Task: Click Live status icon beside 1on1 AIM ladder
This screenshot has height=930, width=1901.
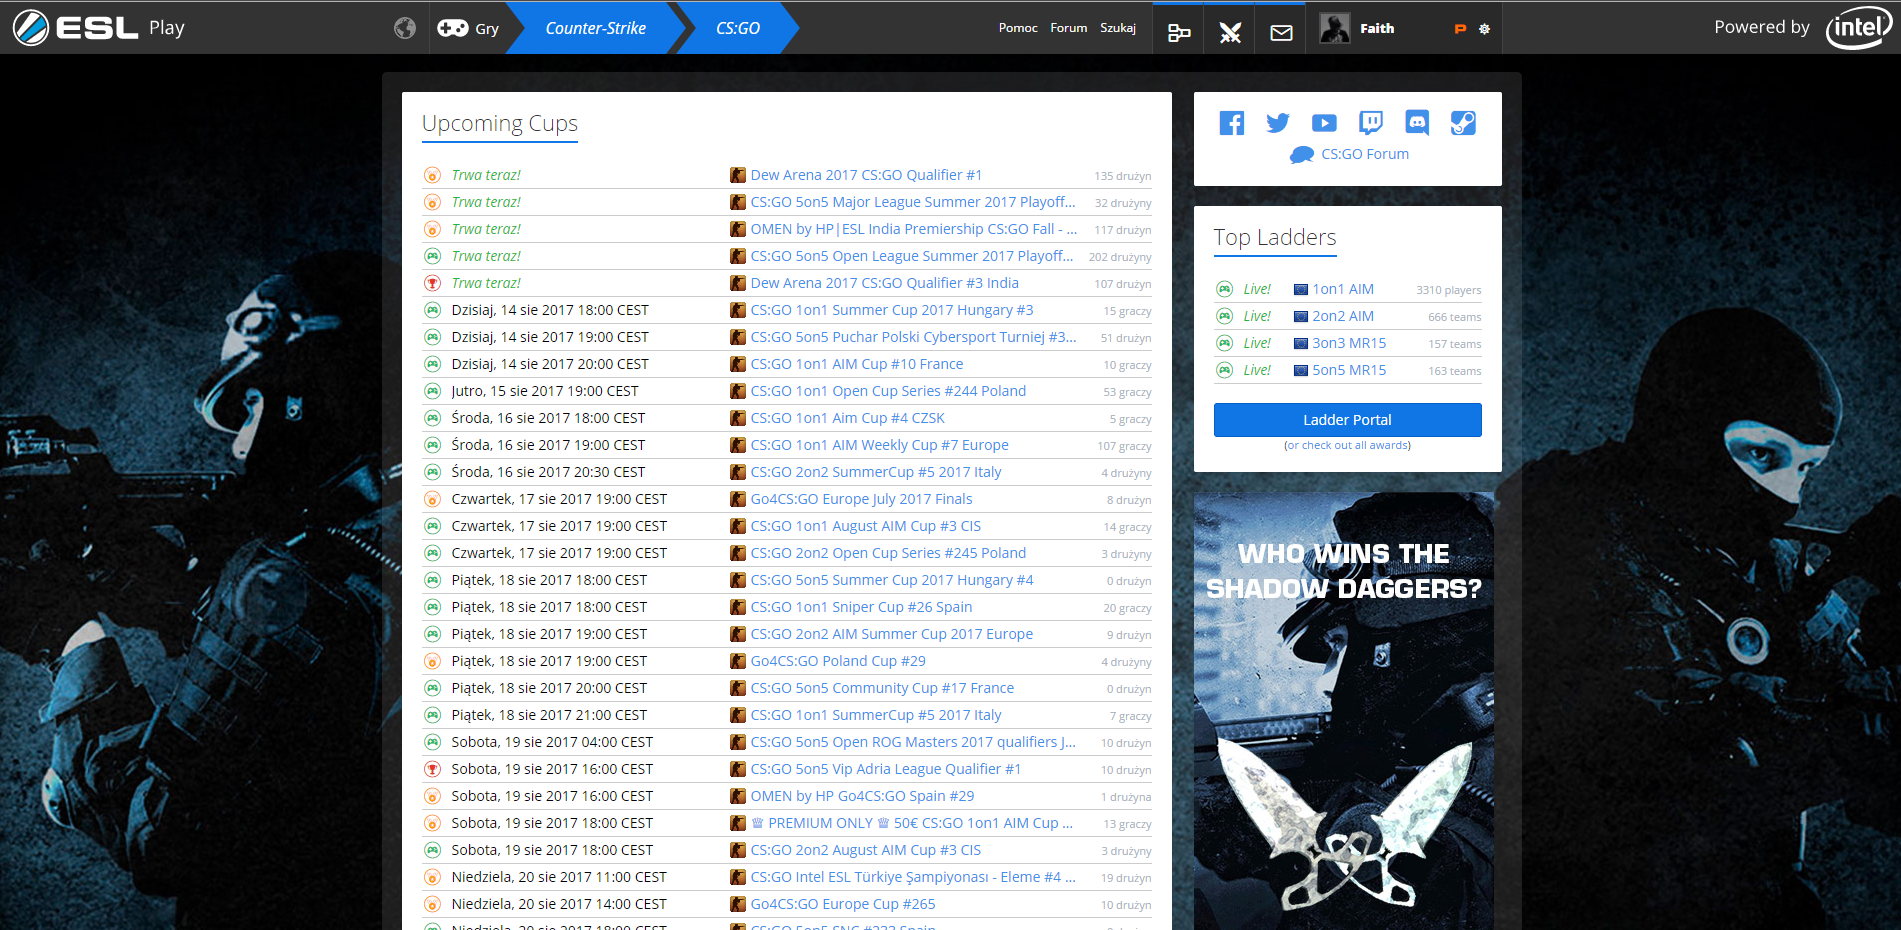Action: pos(1224,289)
